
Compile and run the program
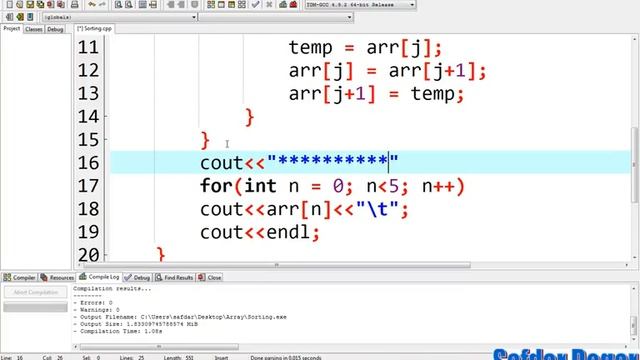[x=231, y=4]
